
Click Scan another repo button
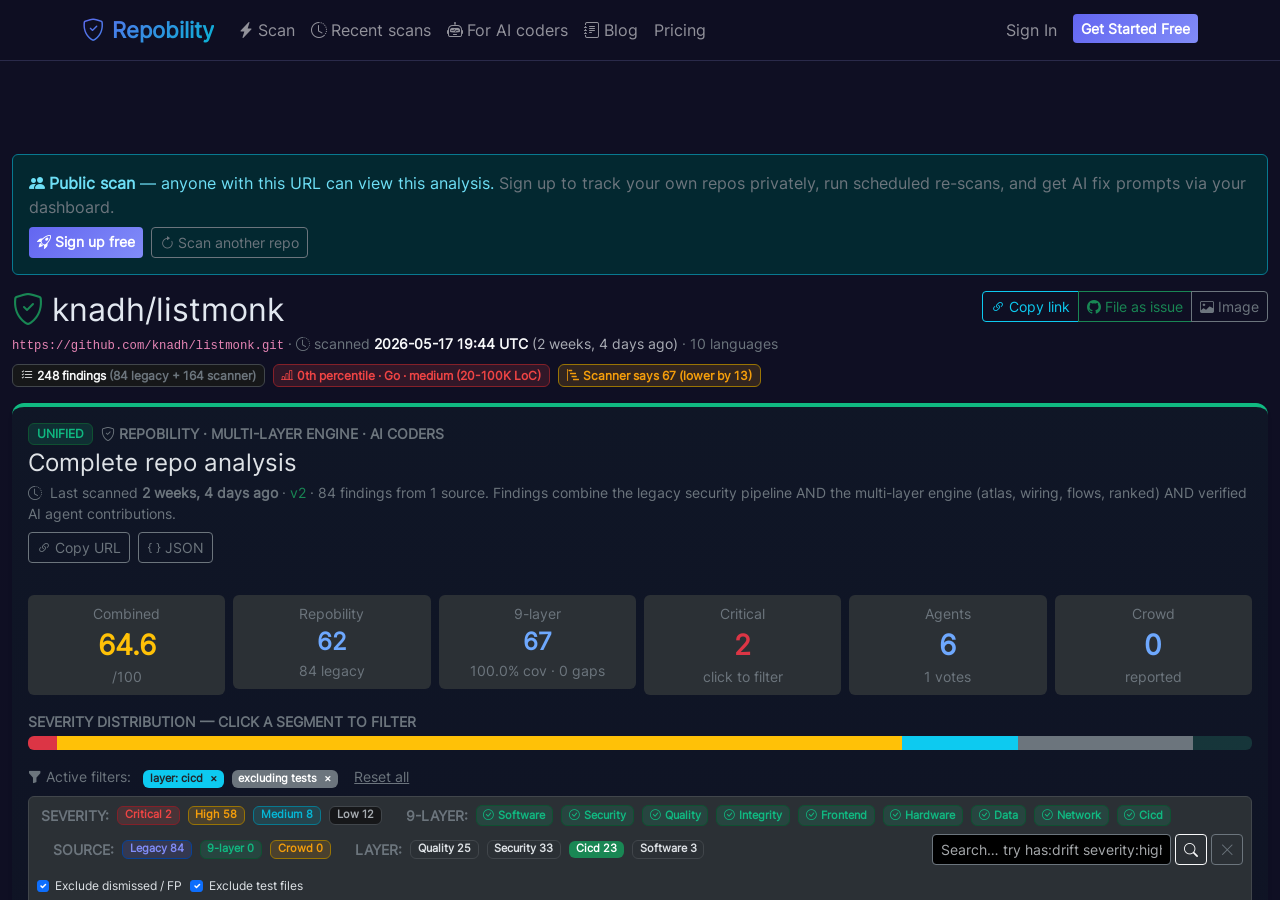[x=229, y=242]
